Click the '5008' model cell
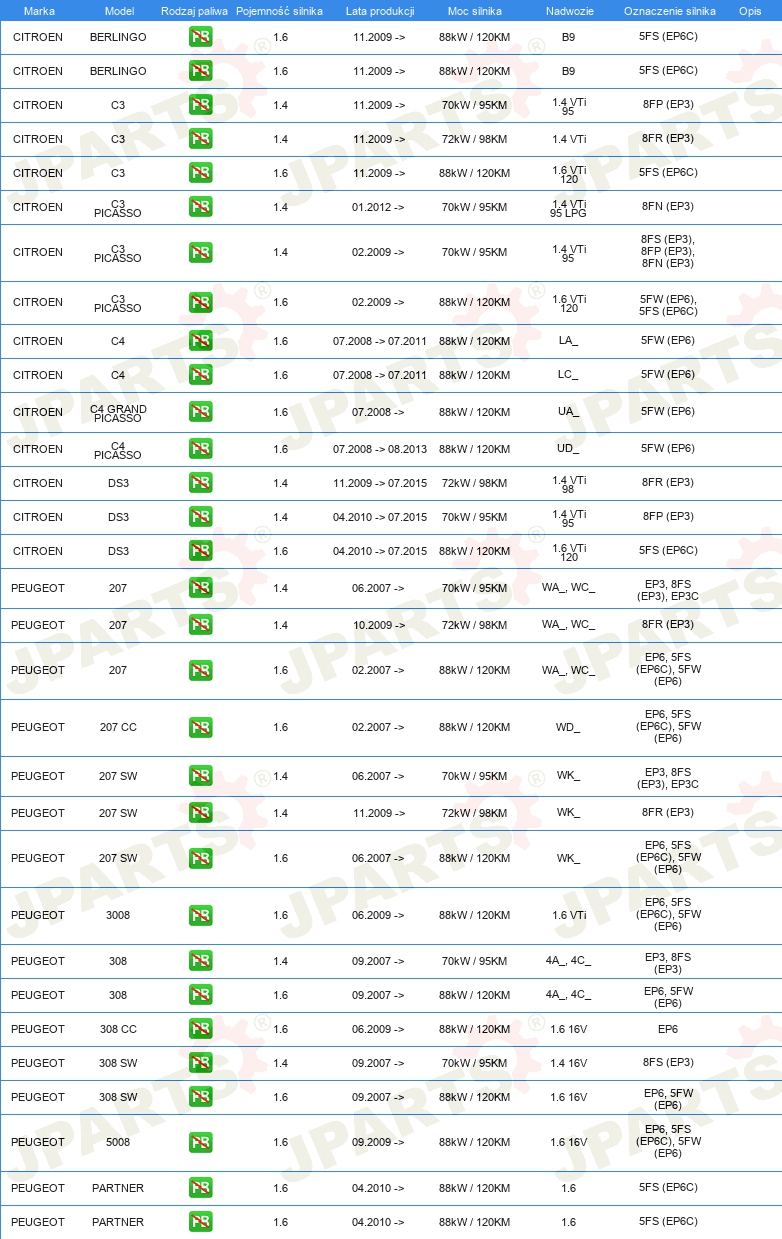Screen dimensions: 782x1239 [x=118, y=1142]
